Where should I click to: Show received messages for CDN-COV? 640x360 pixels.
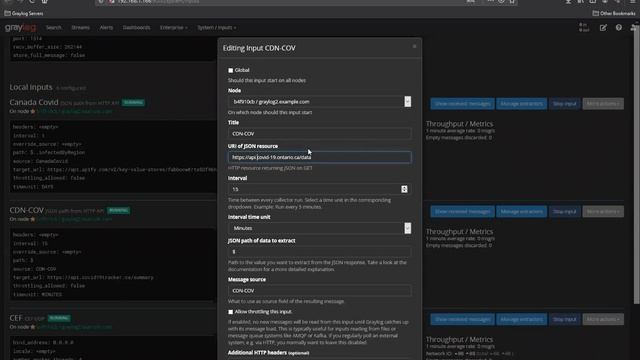tap(462, 211)
